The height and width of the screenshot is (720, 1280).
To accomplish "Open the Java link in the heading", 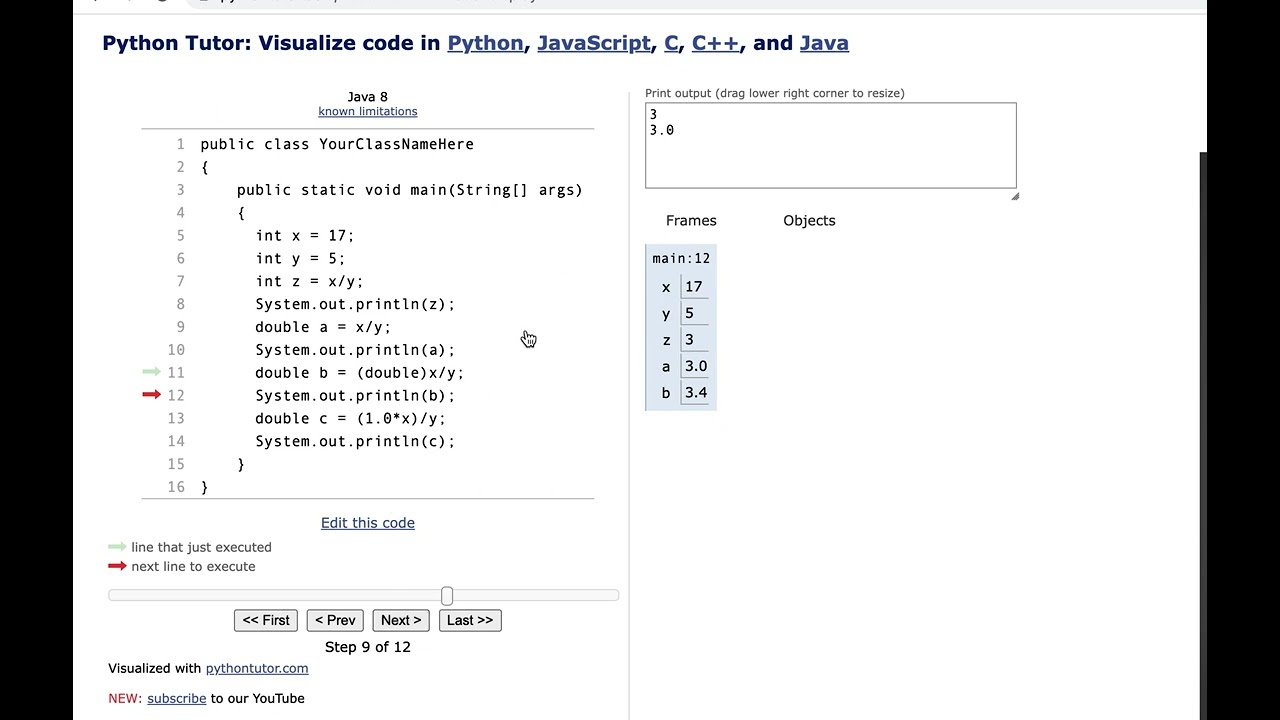I will pyautogui.click(x=824, y=43).
